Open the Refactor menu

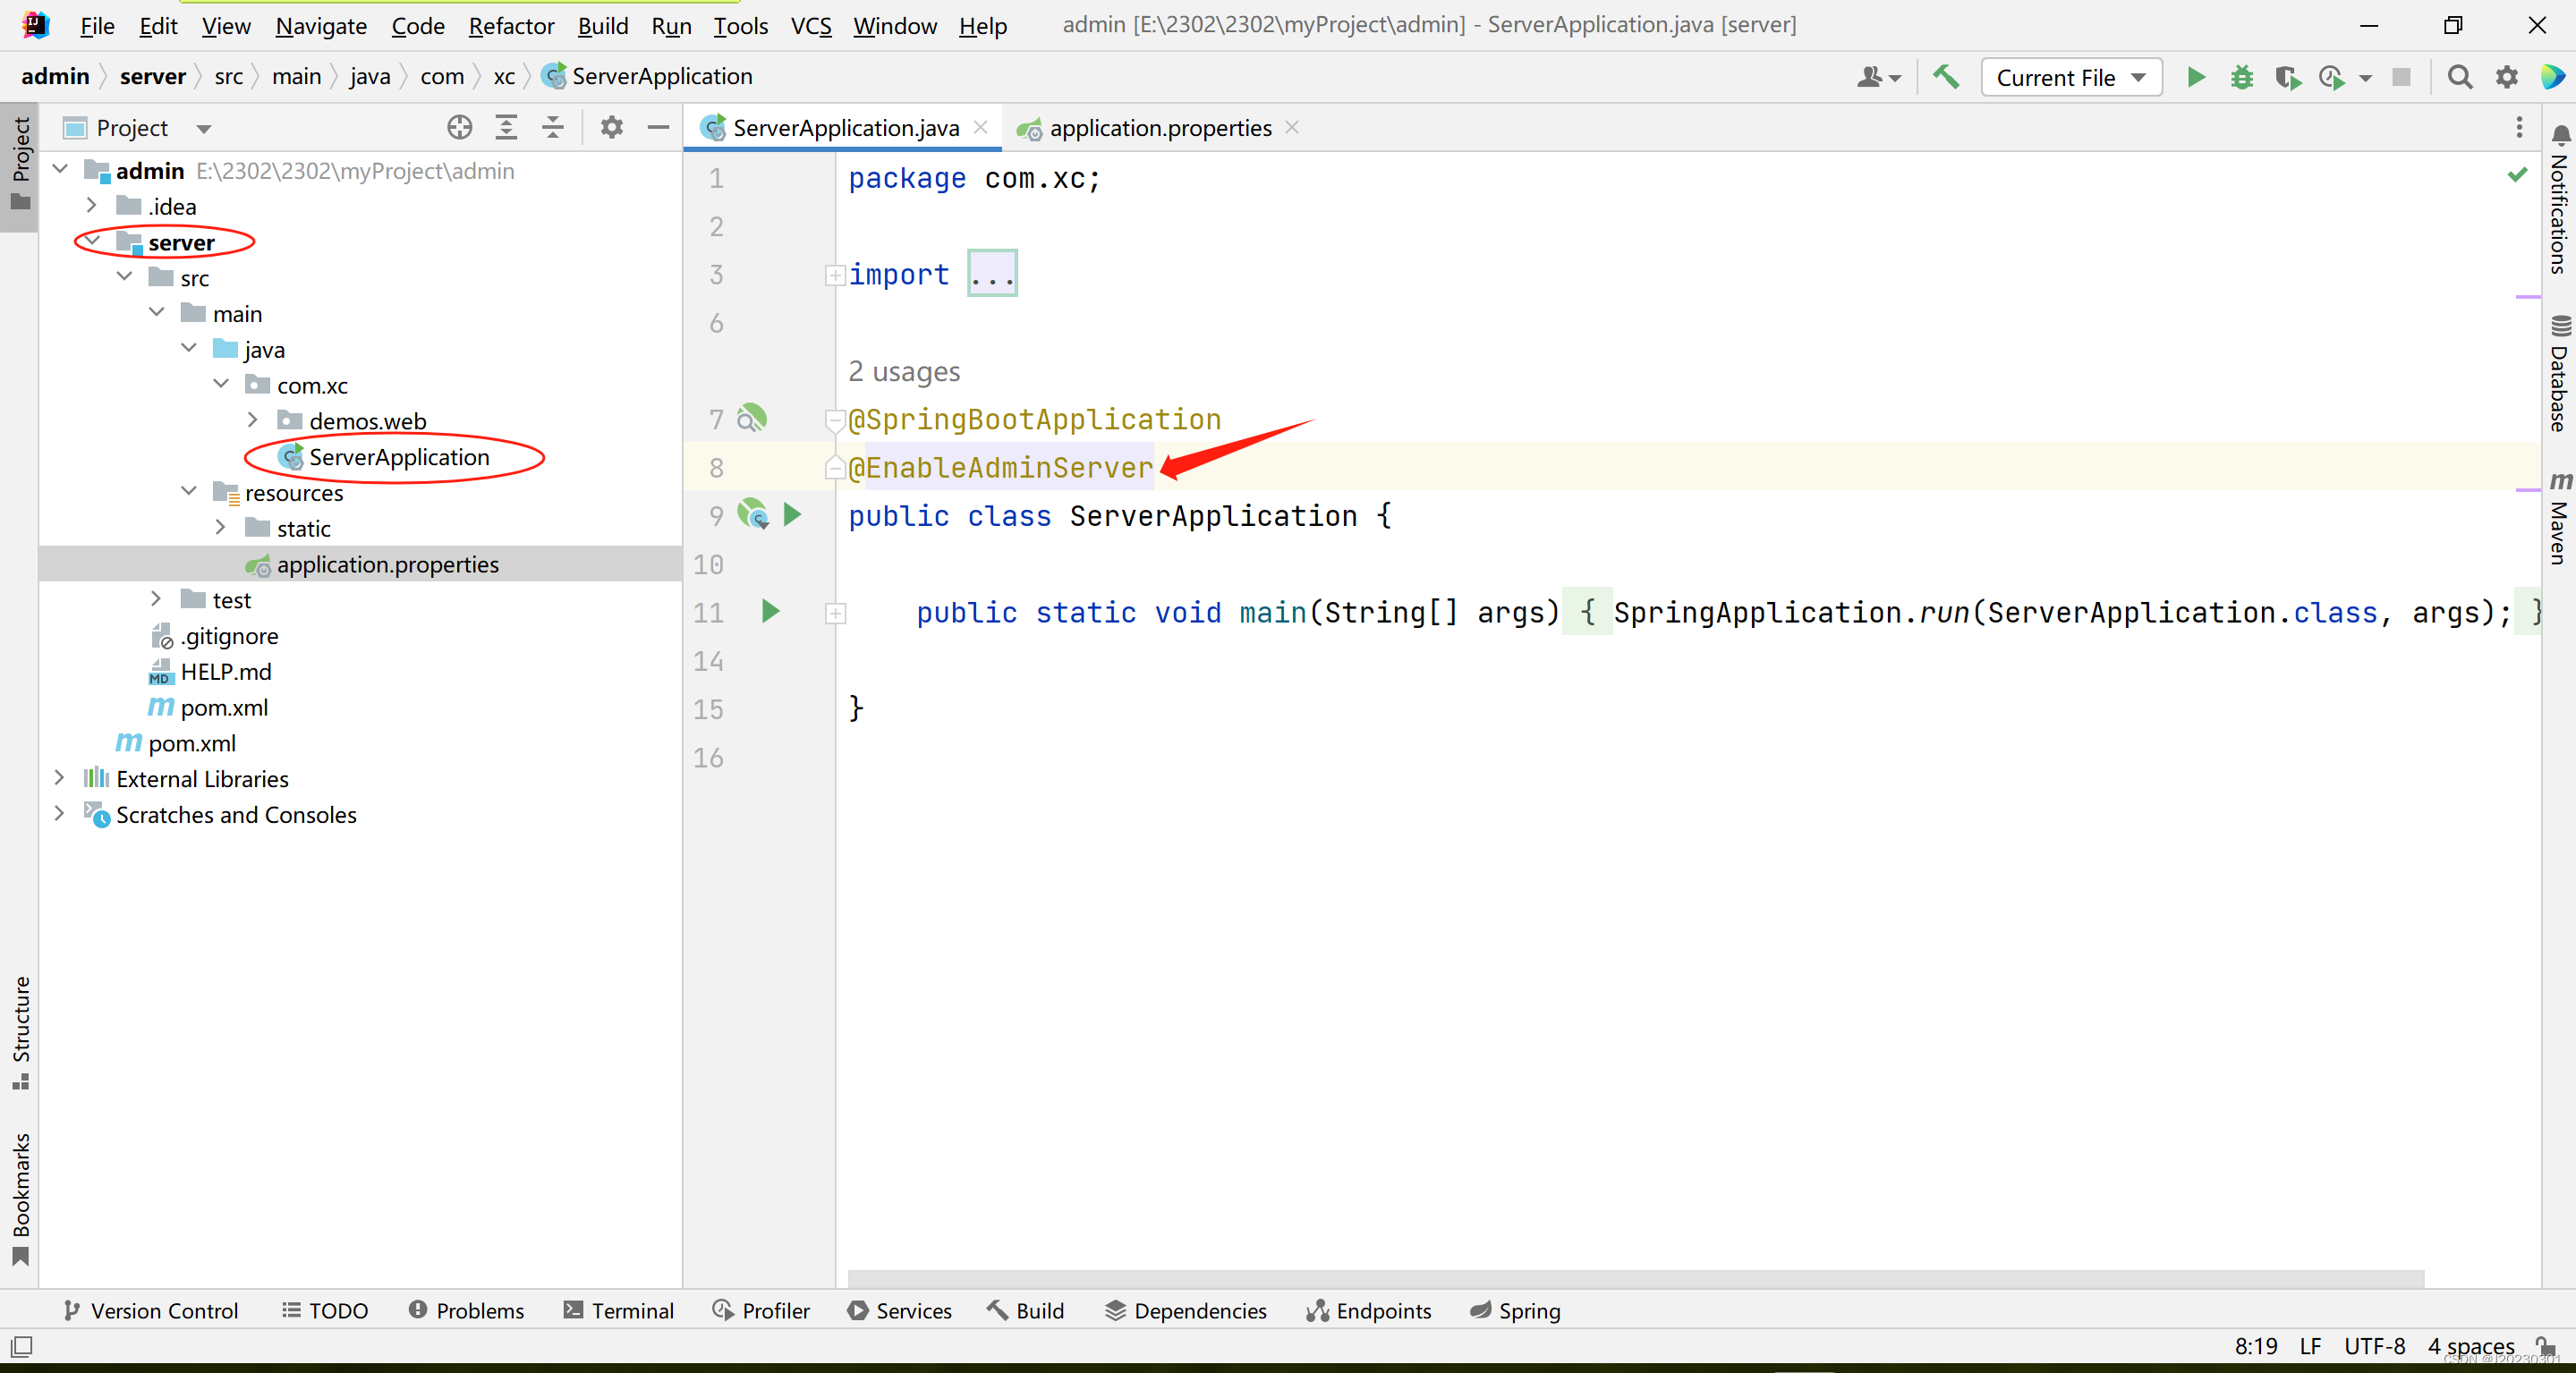pyautogui.click(x=510, y=26)
